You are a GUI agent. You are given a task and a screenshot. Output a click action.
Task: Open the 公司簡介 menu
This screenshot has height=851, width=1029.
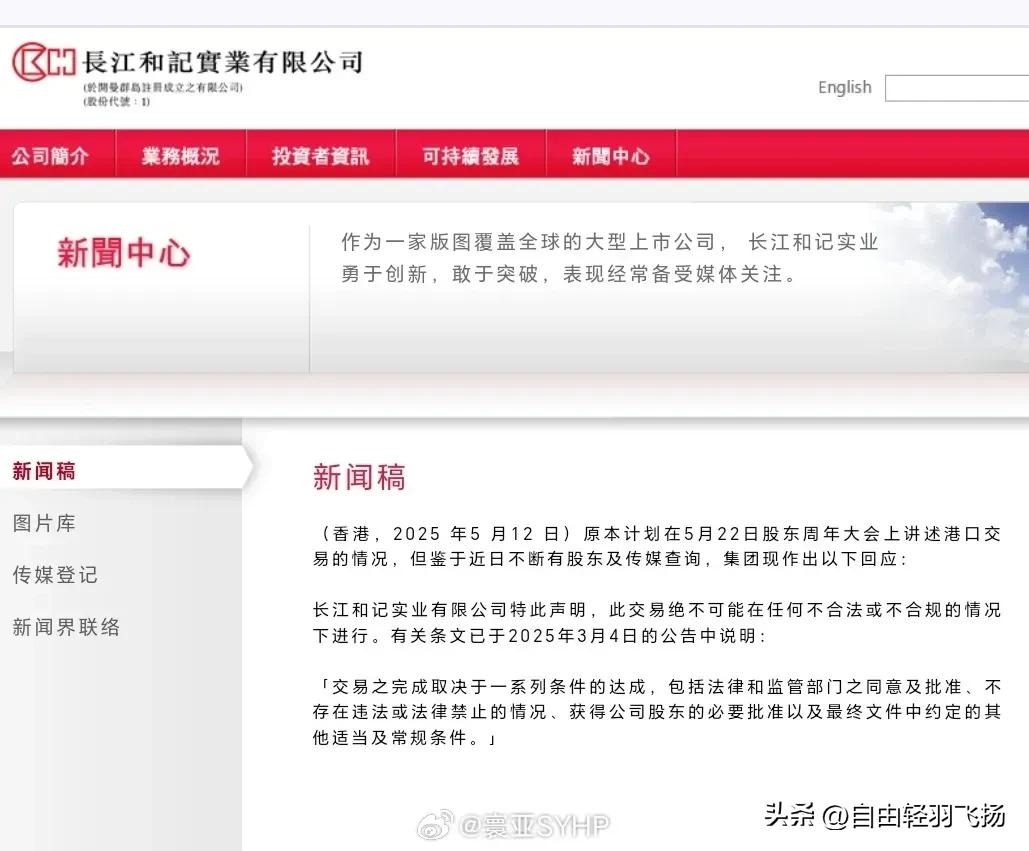point(51,156)
